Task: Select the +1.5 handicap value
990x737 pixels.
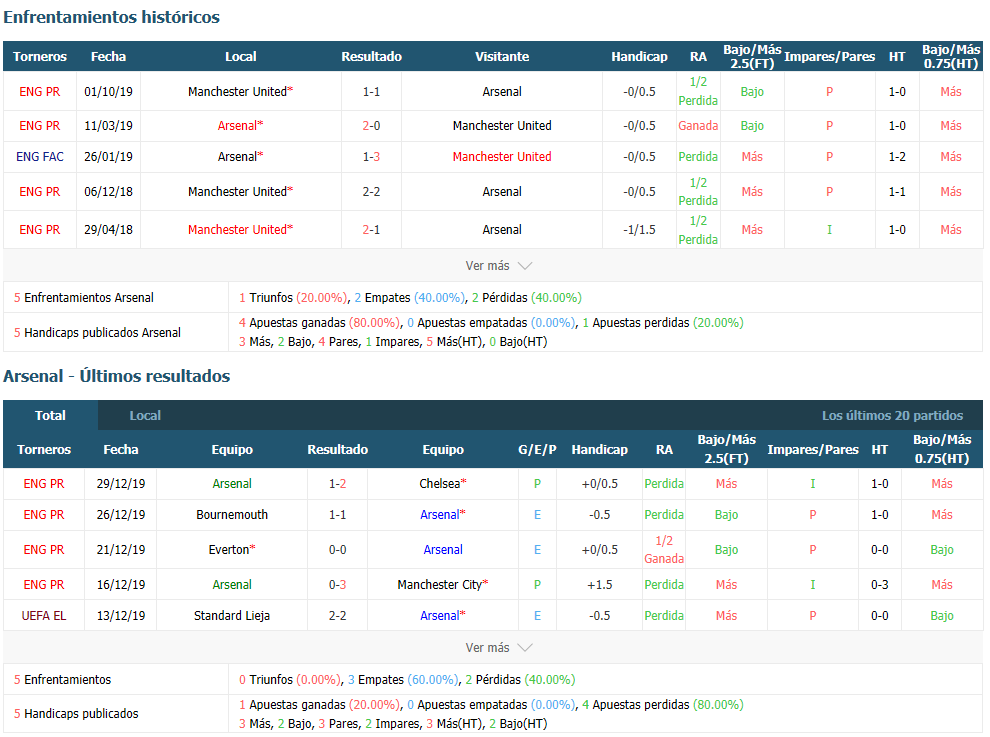Action: (x=599, y=585)
